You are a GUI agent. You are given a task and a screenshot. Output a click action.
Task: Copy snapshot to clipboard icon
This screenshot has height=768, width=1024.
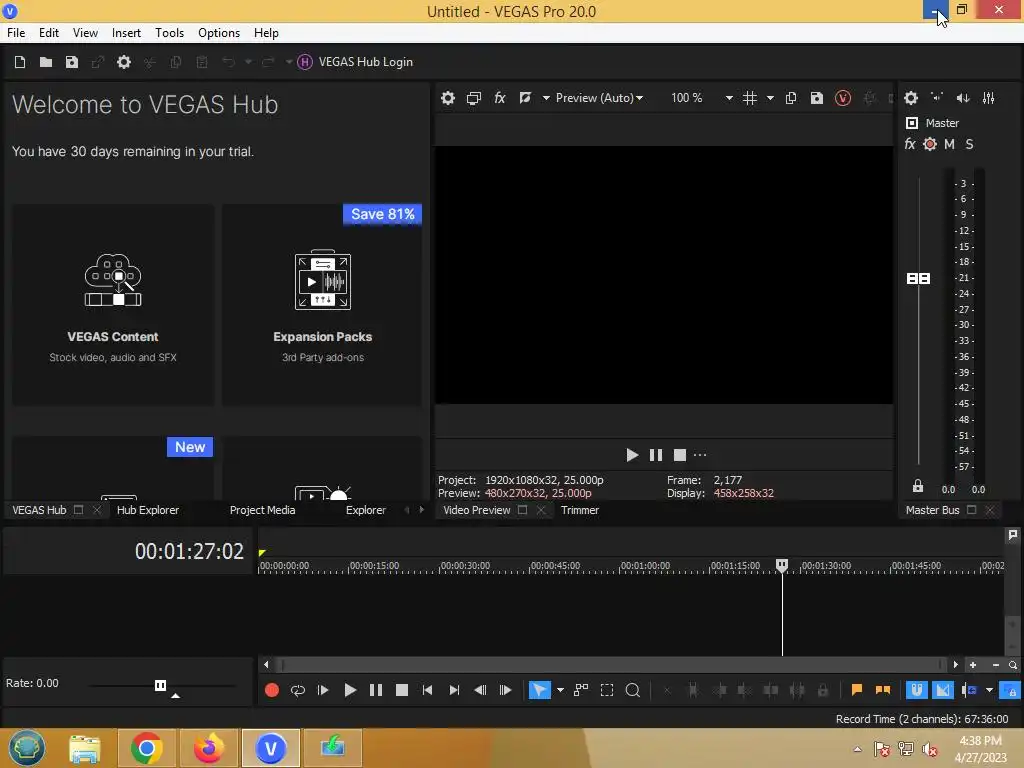click(791, 98)
